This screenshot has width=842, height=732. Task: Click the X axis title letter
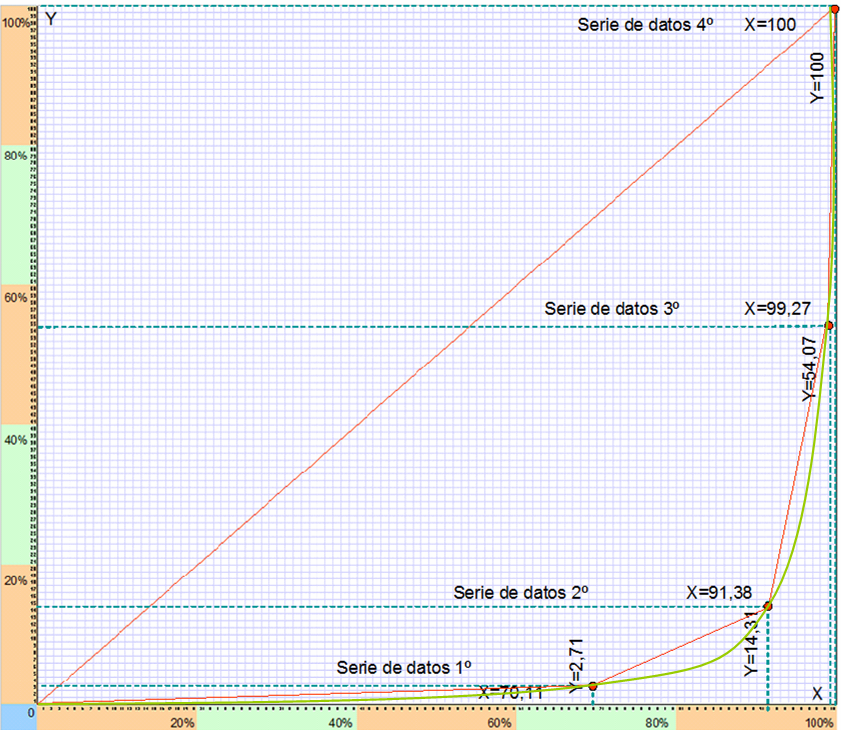(x=817, y=694)
